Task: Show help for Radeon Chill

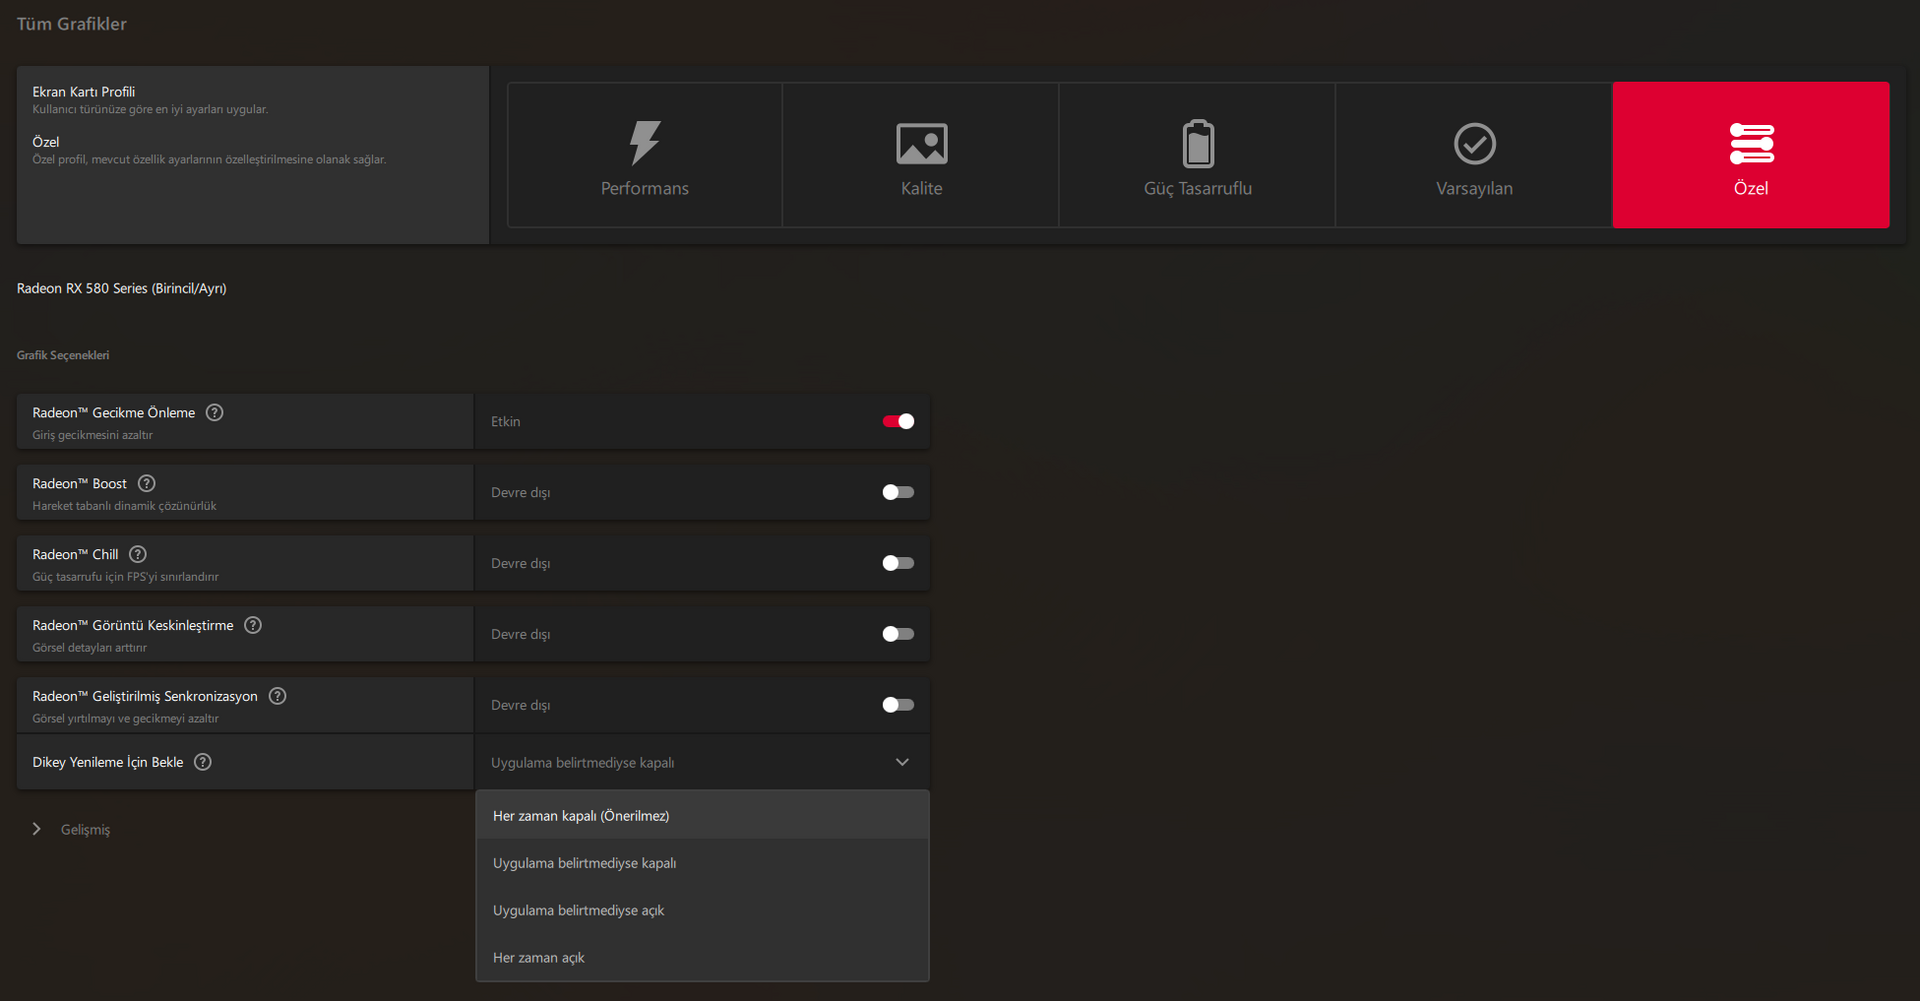Action: coord(138,555)
